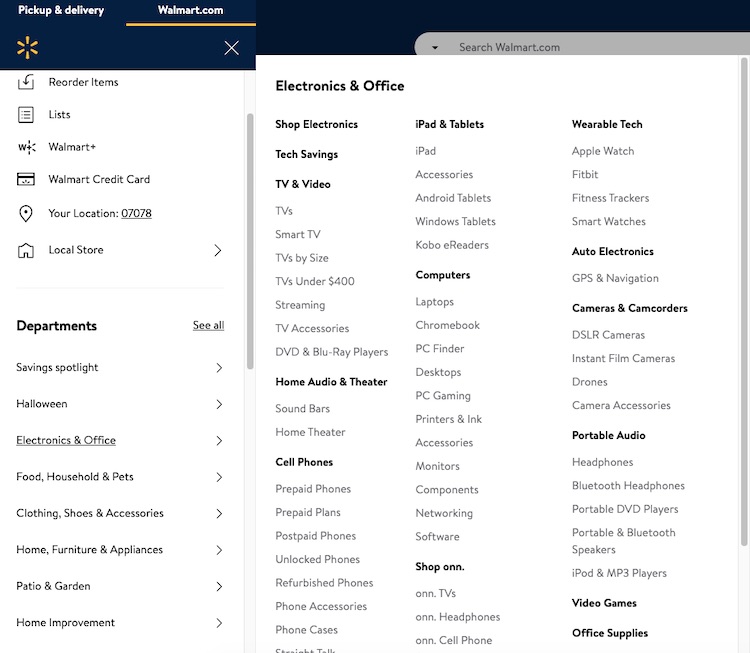Expand the Savings spotlight department
The width and height of the screenshot is (750, 653).
[x=219, y=368]
